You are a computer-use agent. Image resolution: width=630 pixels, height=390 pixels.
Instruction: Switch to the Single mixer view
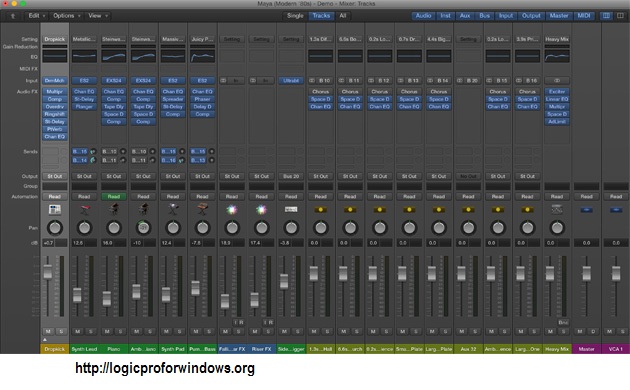click(295, 16)
